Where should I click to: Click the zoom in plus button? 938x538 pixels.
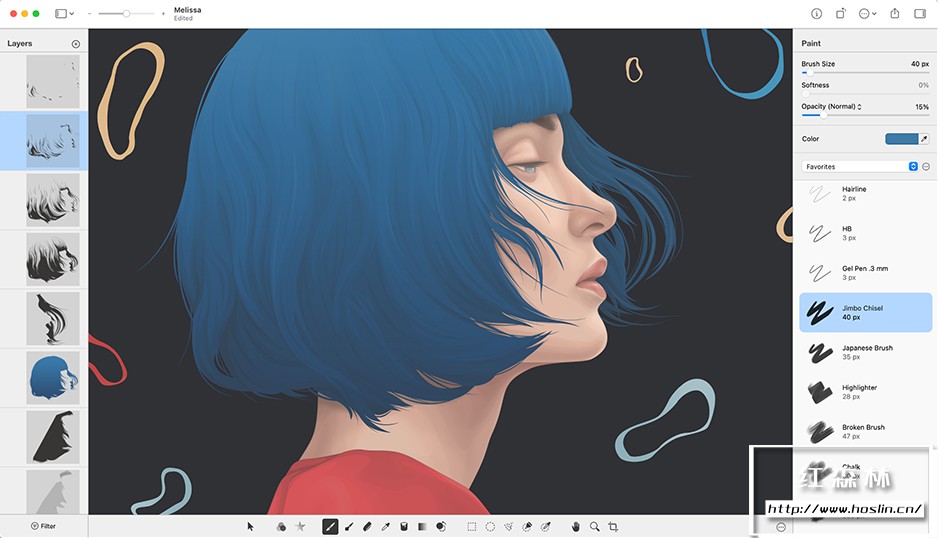pos(163,13)
